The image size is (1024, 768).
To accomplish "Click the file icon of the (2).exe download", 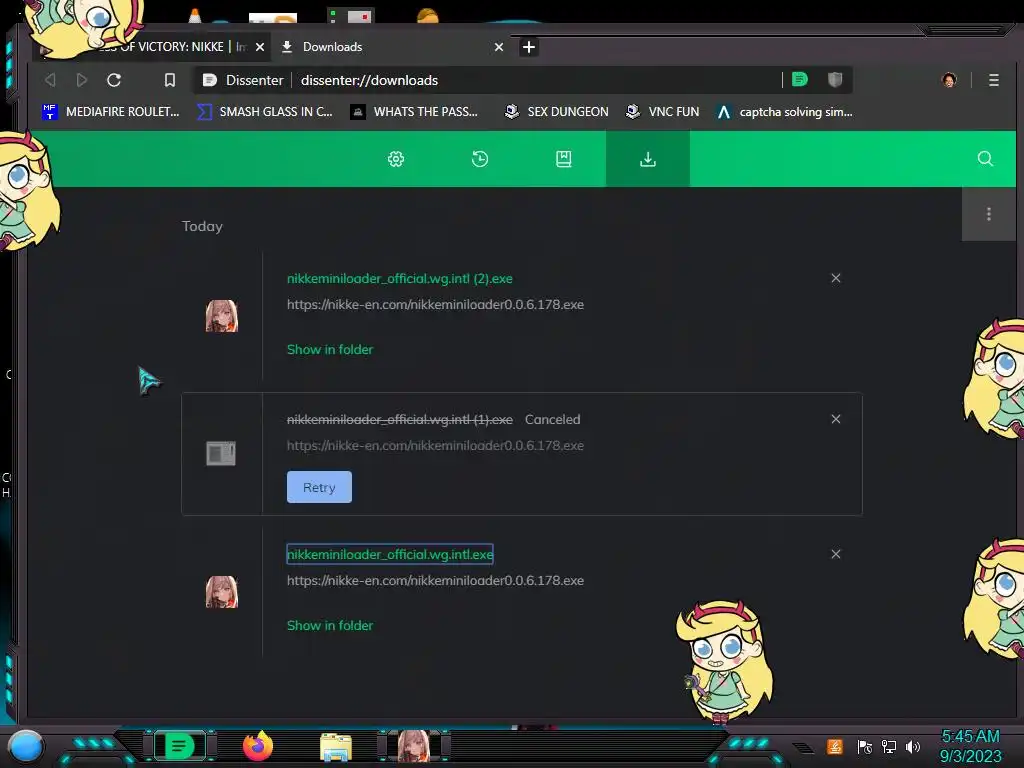I will click(x=222, y=316).
